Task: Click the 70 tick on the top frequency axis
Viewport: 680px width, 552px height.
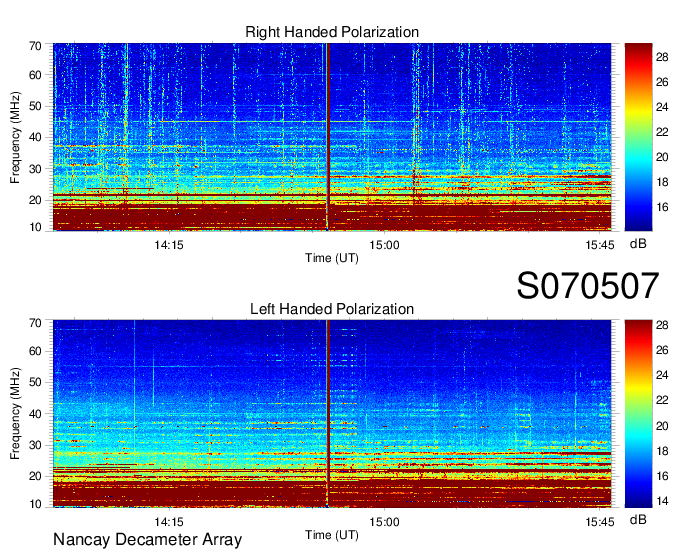Action: pos(35,46)
